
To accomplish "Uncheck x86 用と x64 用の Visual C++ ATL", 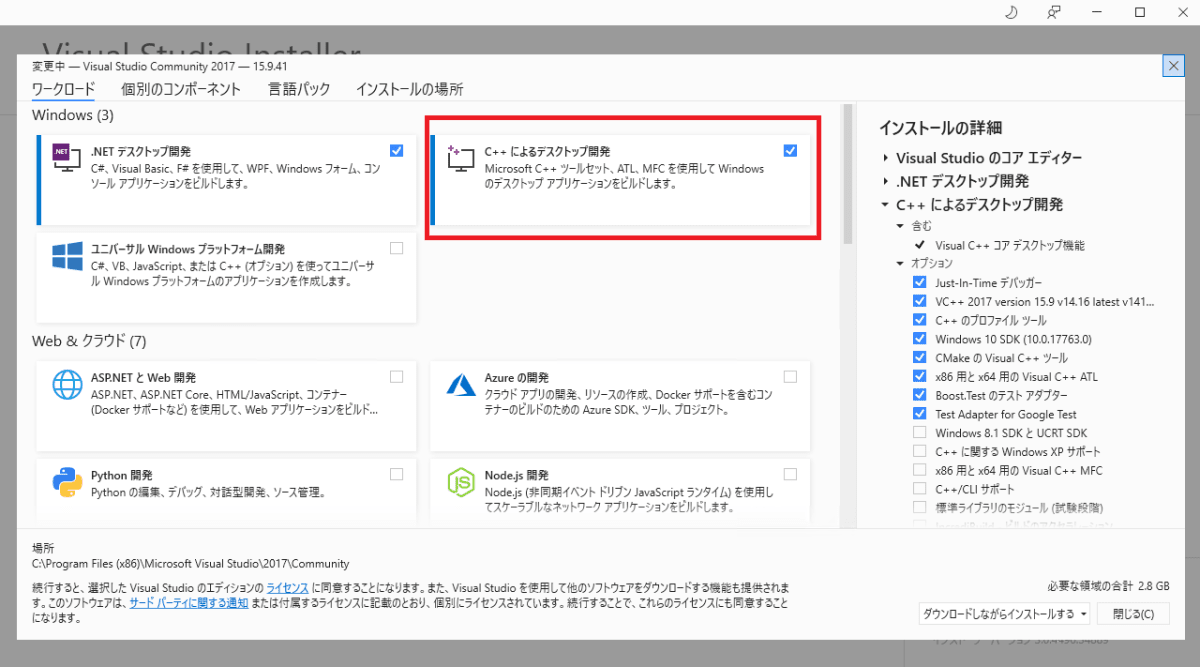I will (919, 376).
